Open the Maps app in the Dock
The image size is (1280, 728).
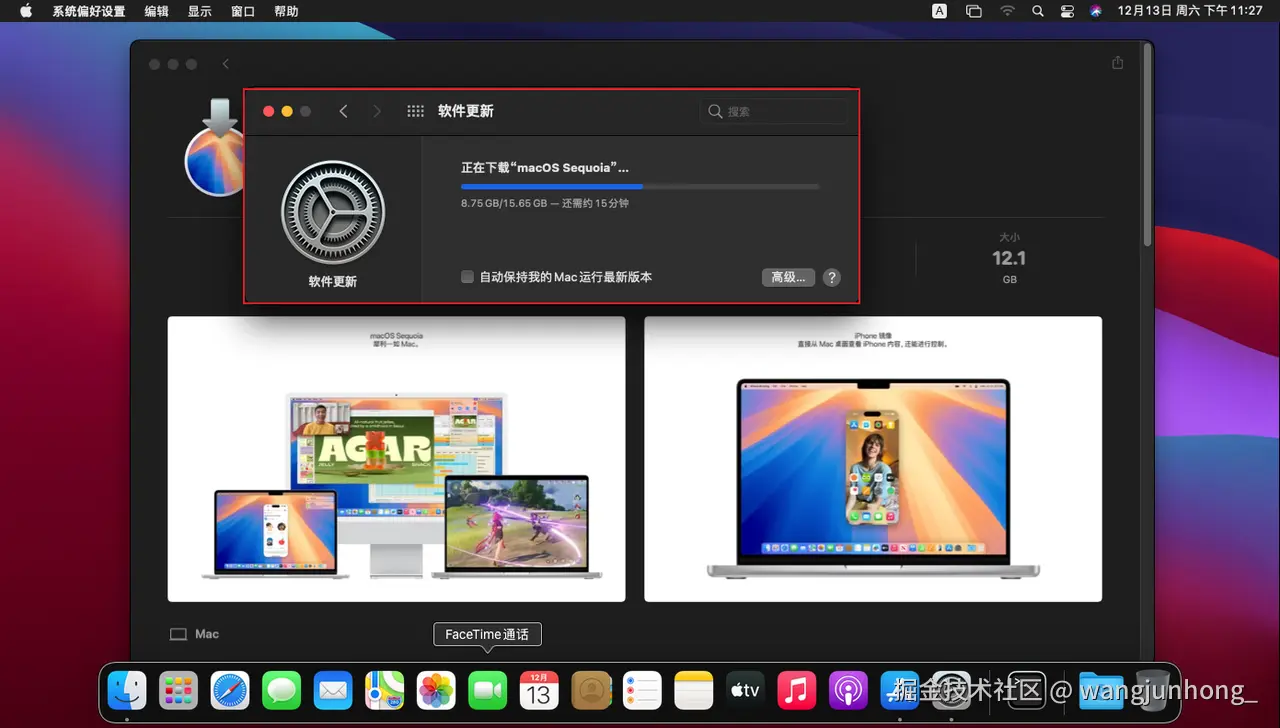point(384,690)
